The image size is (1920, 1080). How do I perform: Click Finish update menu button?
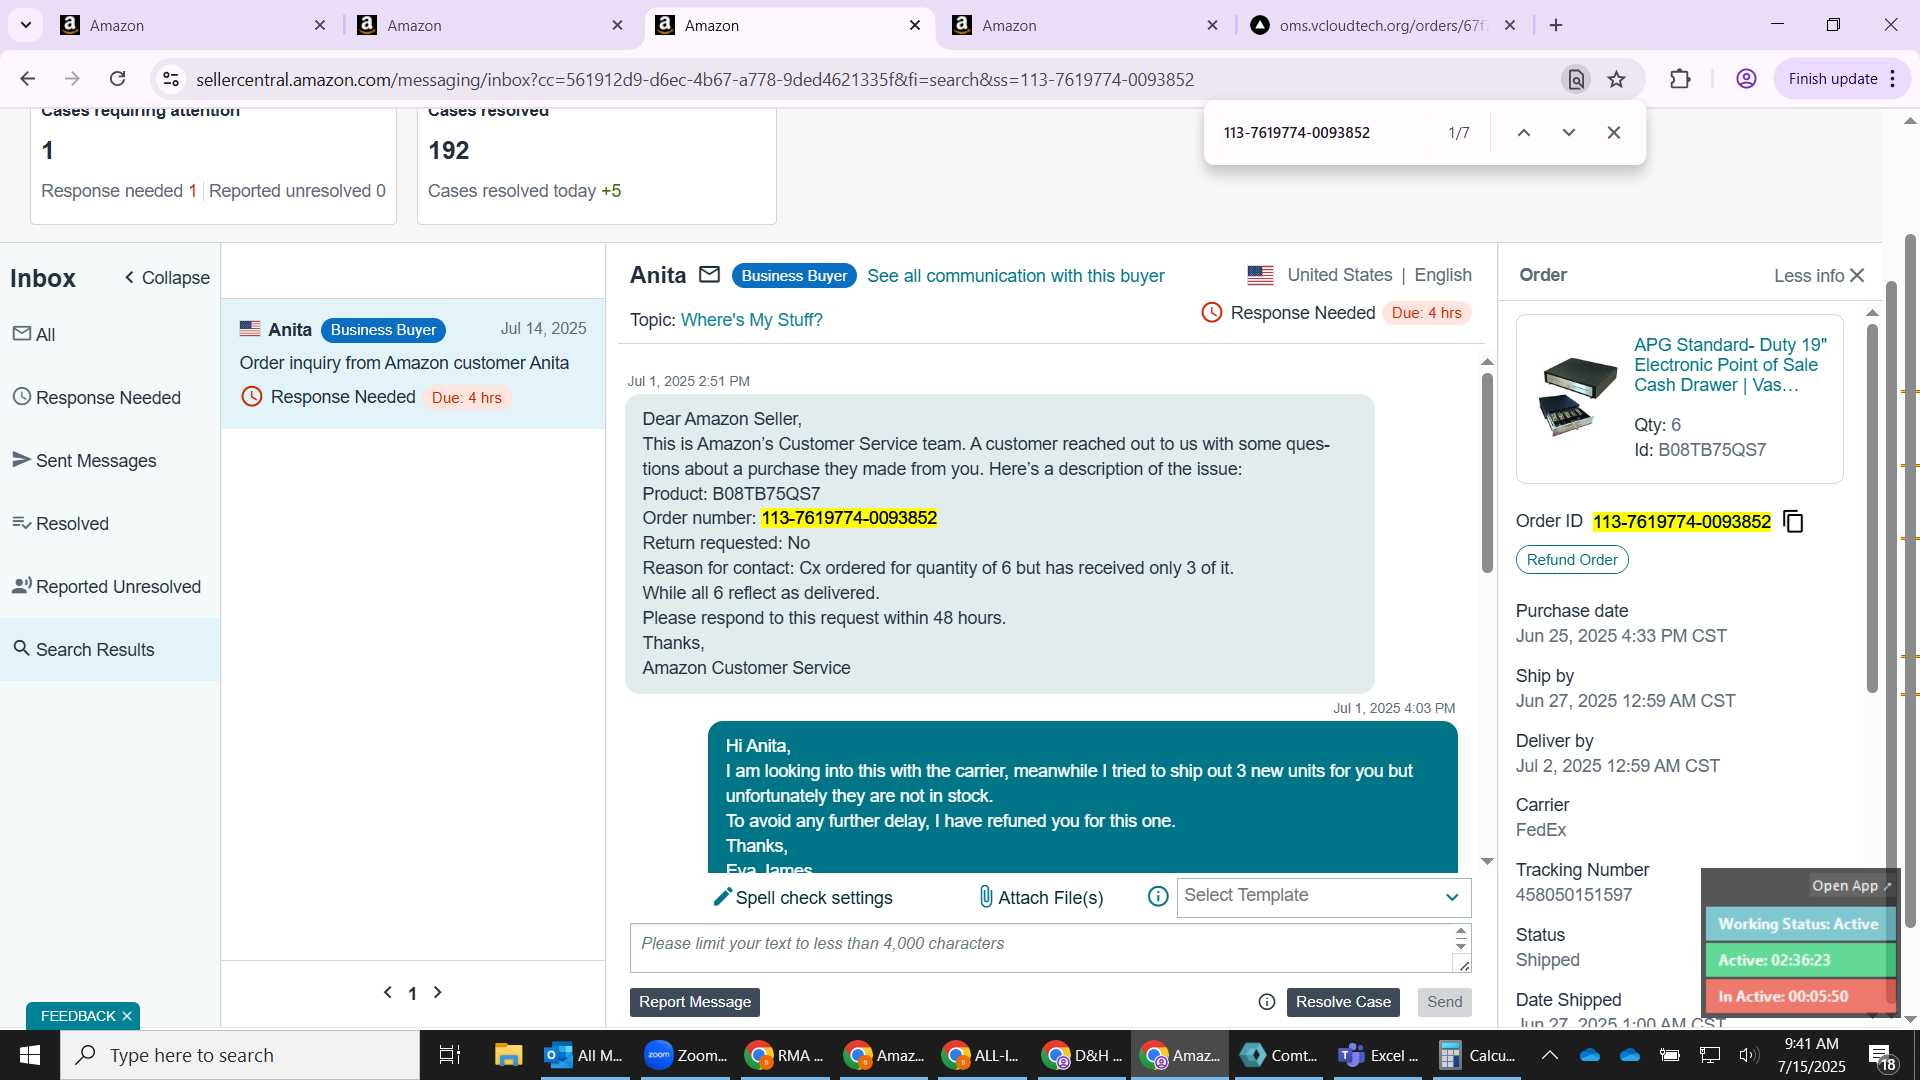pos(1842,79)
